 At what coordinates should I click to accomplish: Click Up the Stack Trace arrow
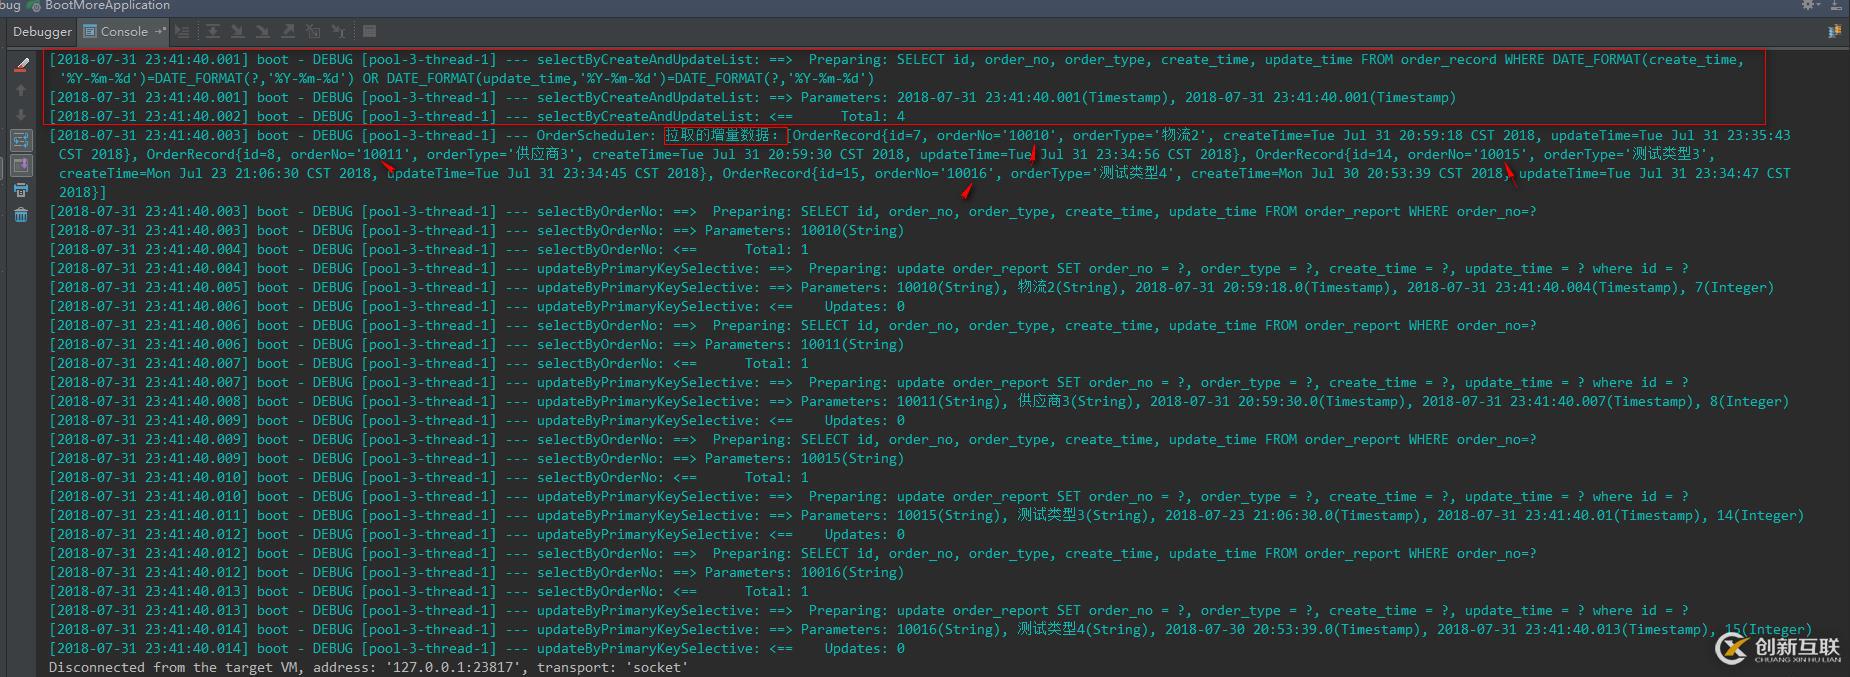(21, 90)
